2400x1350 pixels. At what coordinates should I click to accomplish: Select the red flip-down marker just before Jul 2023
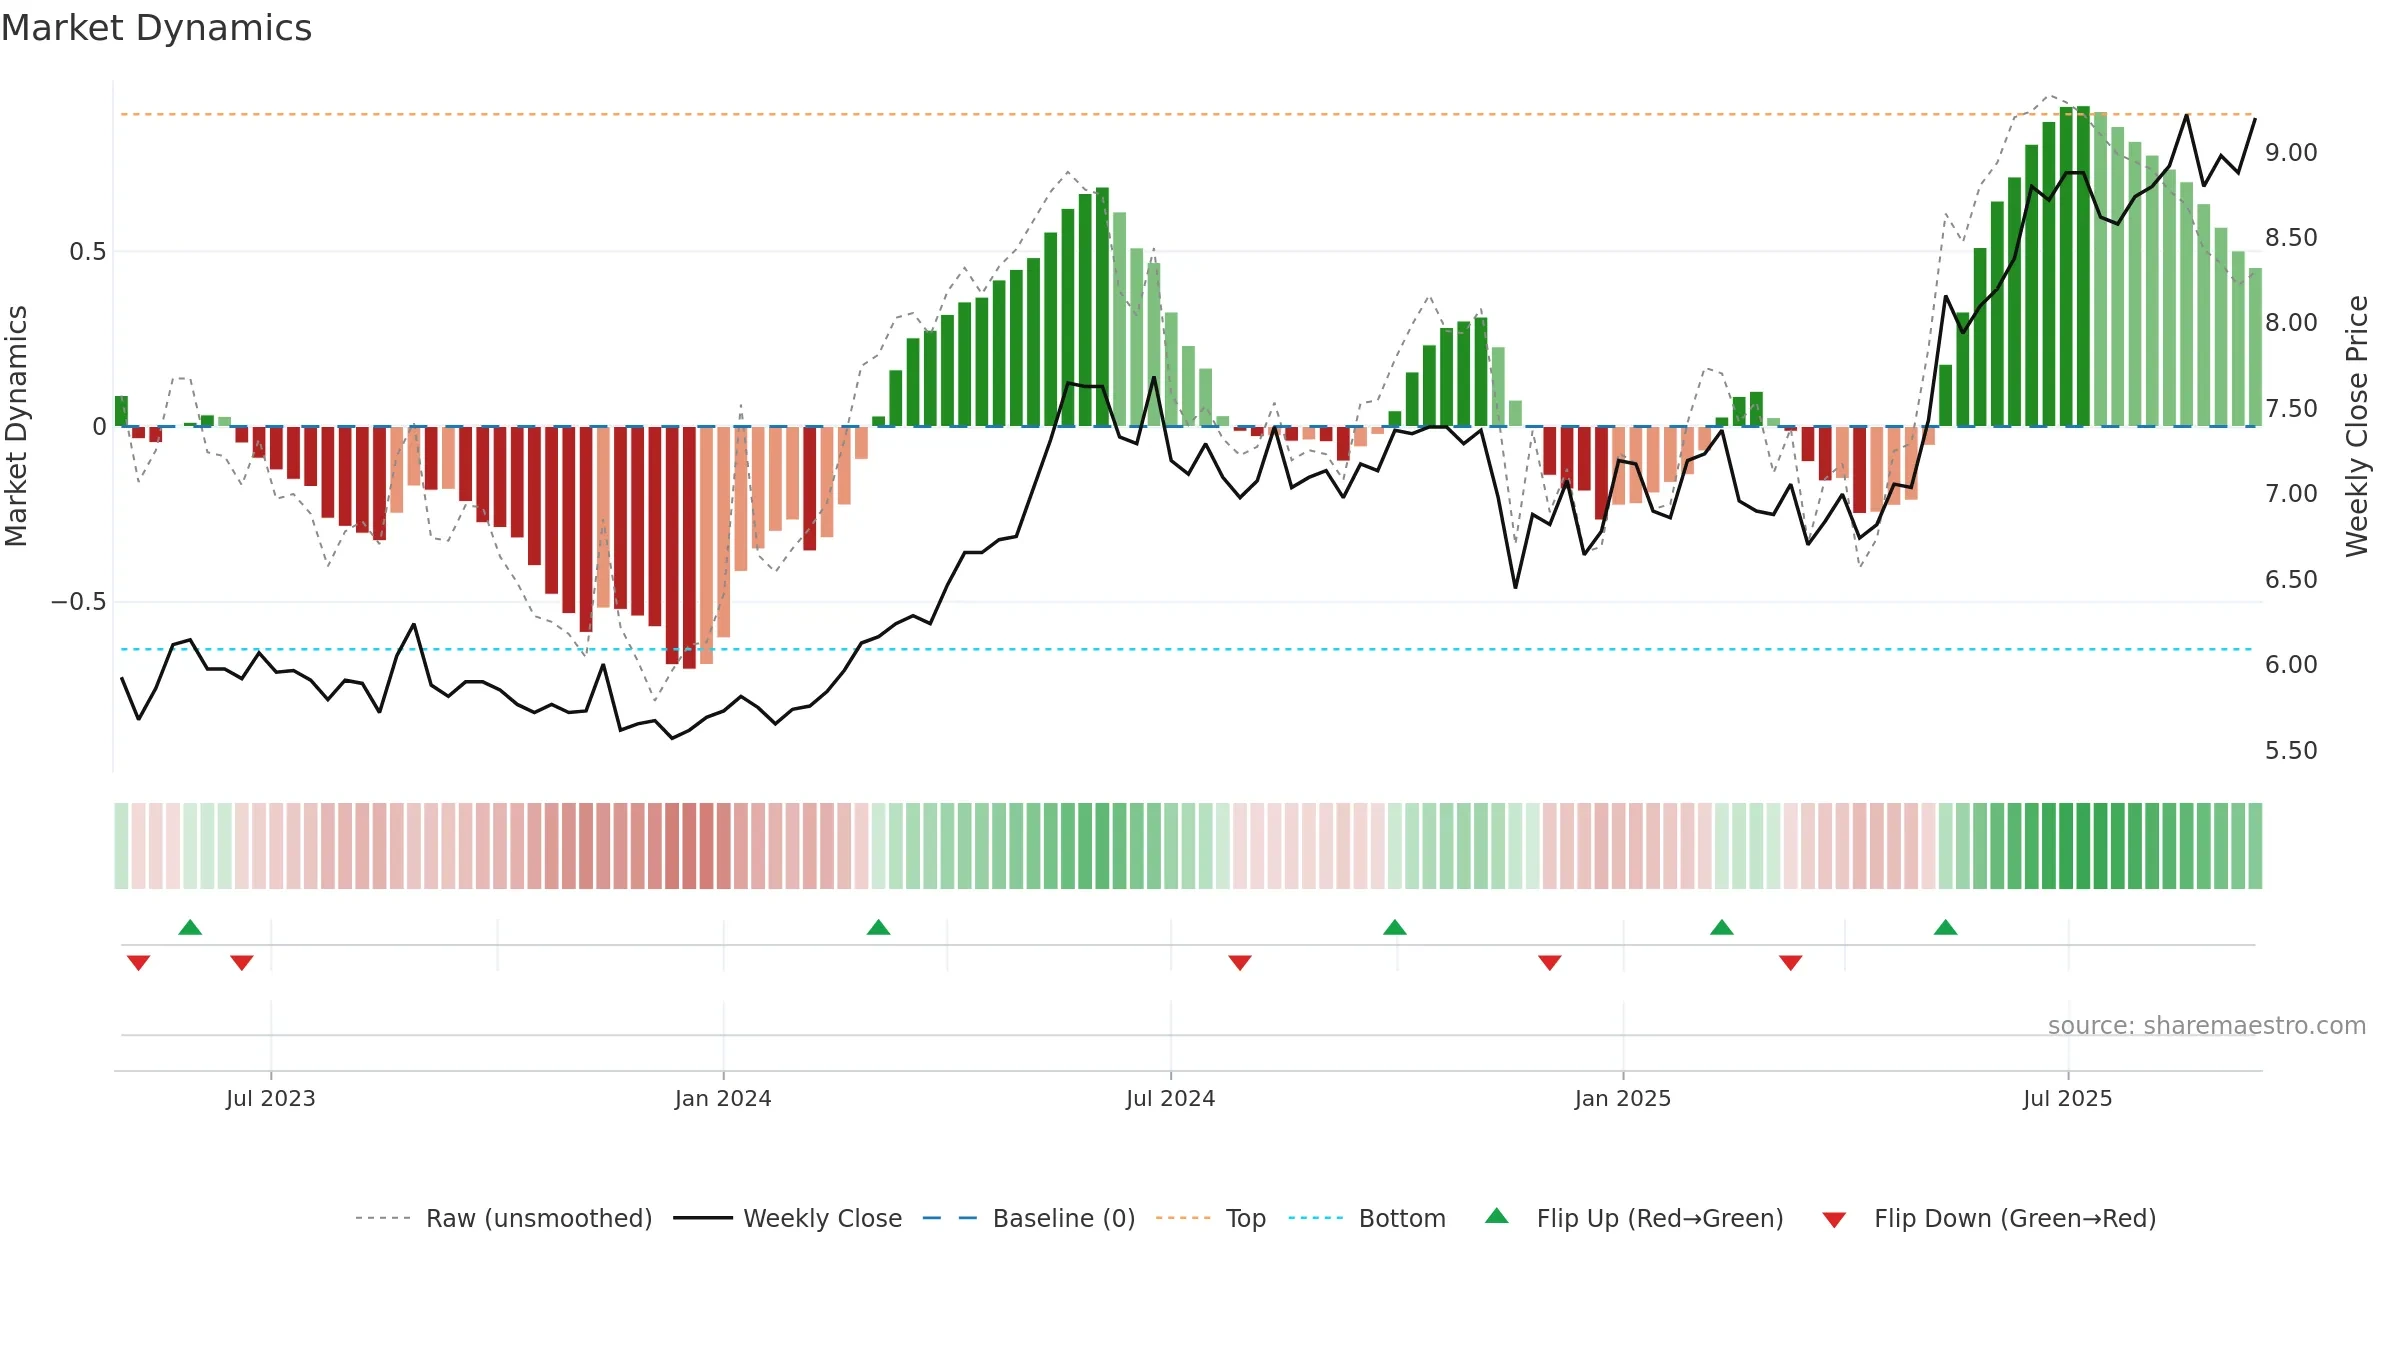tap(242, 963)
